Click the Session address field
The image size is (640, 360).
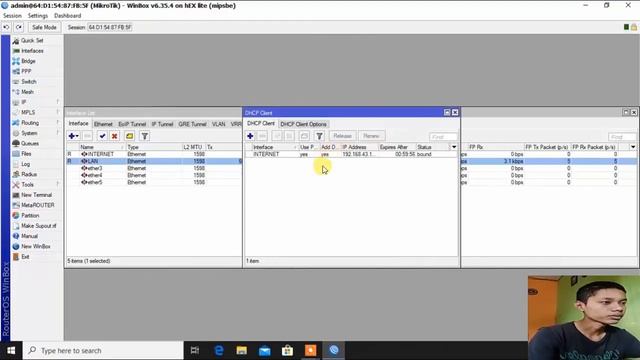click(x=110, y=27)
